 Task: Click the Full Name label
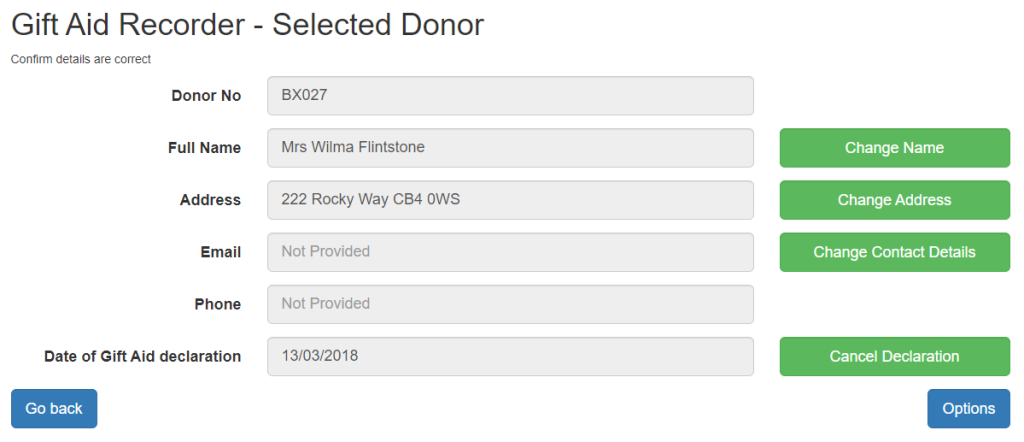pos(204,148)
